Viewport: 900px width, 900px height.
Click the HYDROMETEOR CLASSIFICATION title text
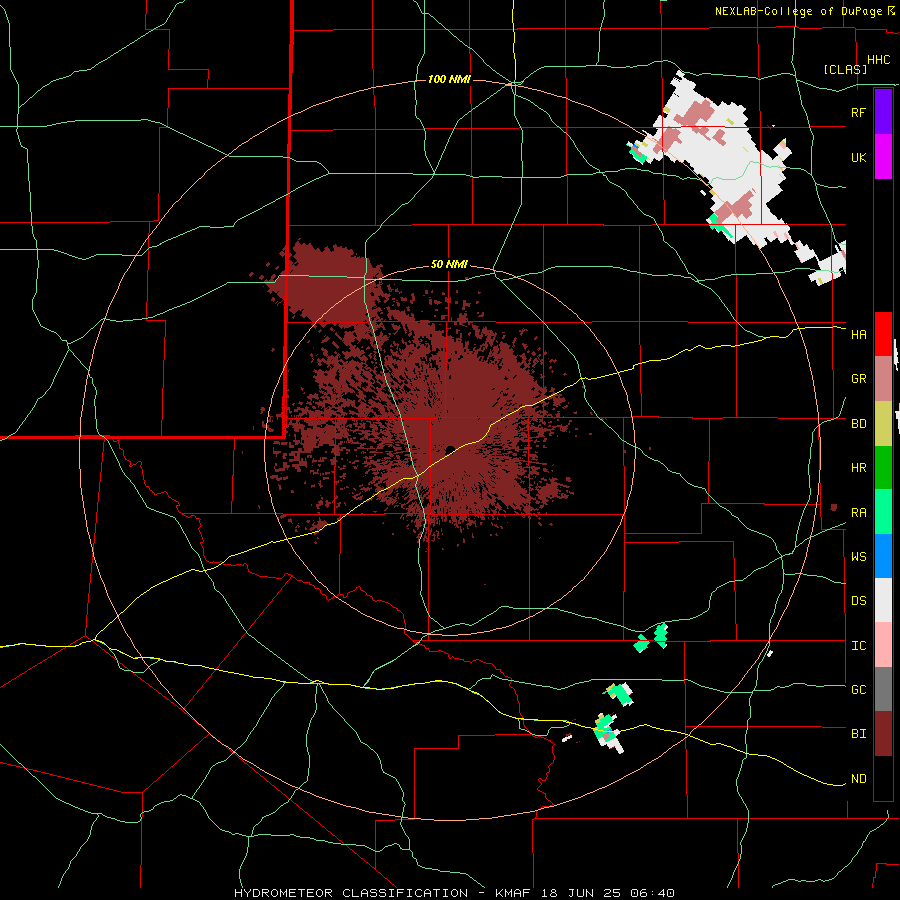point(351,893)
